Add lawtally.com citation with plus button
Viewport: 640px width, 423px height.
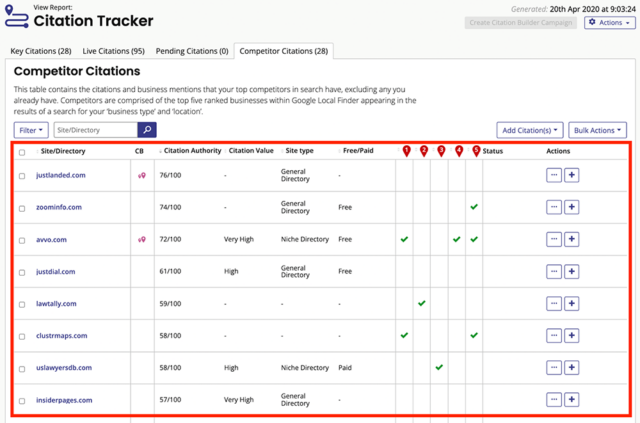571,303
